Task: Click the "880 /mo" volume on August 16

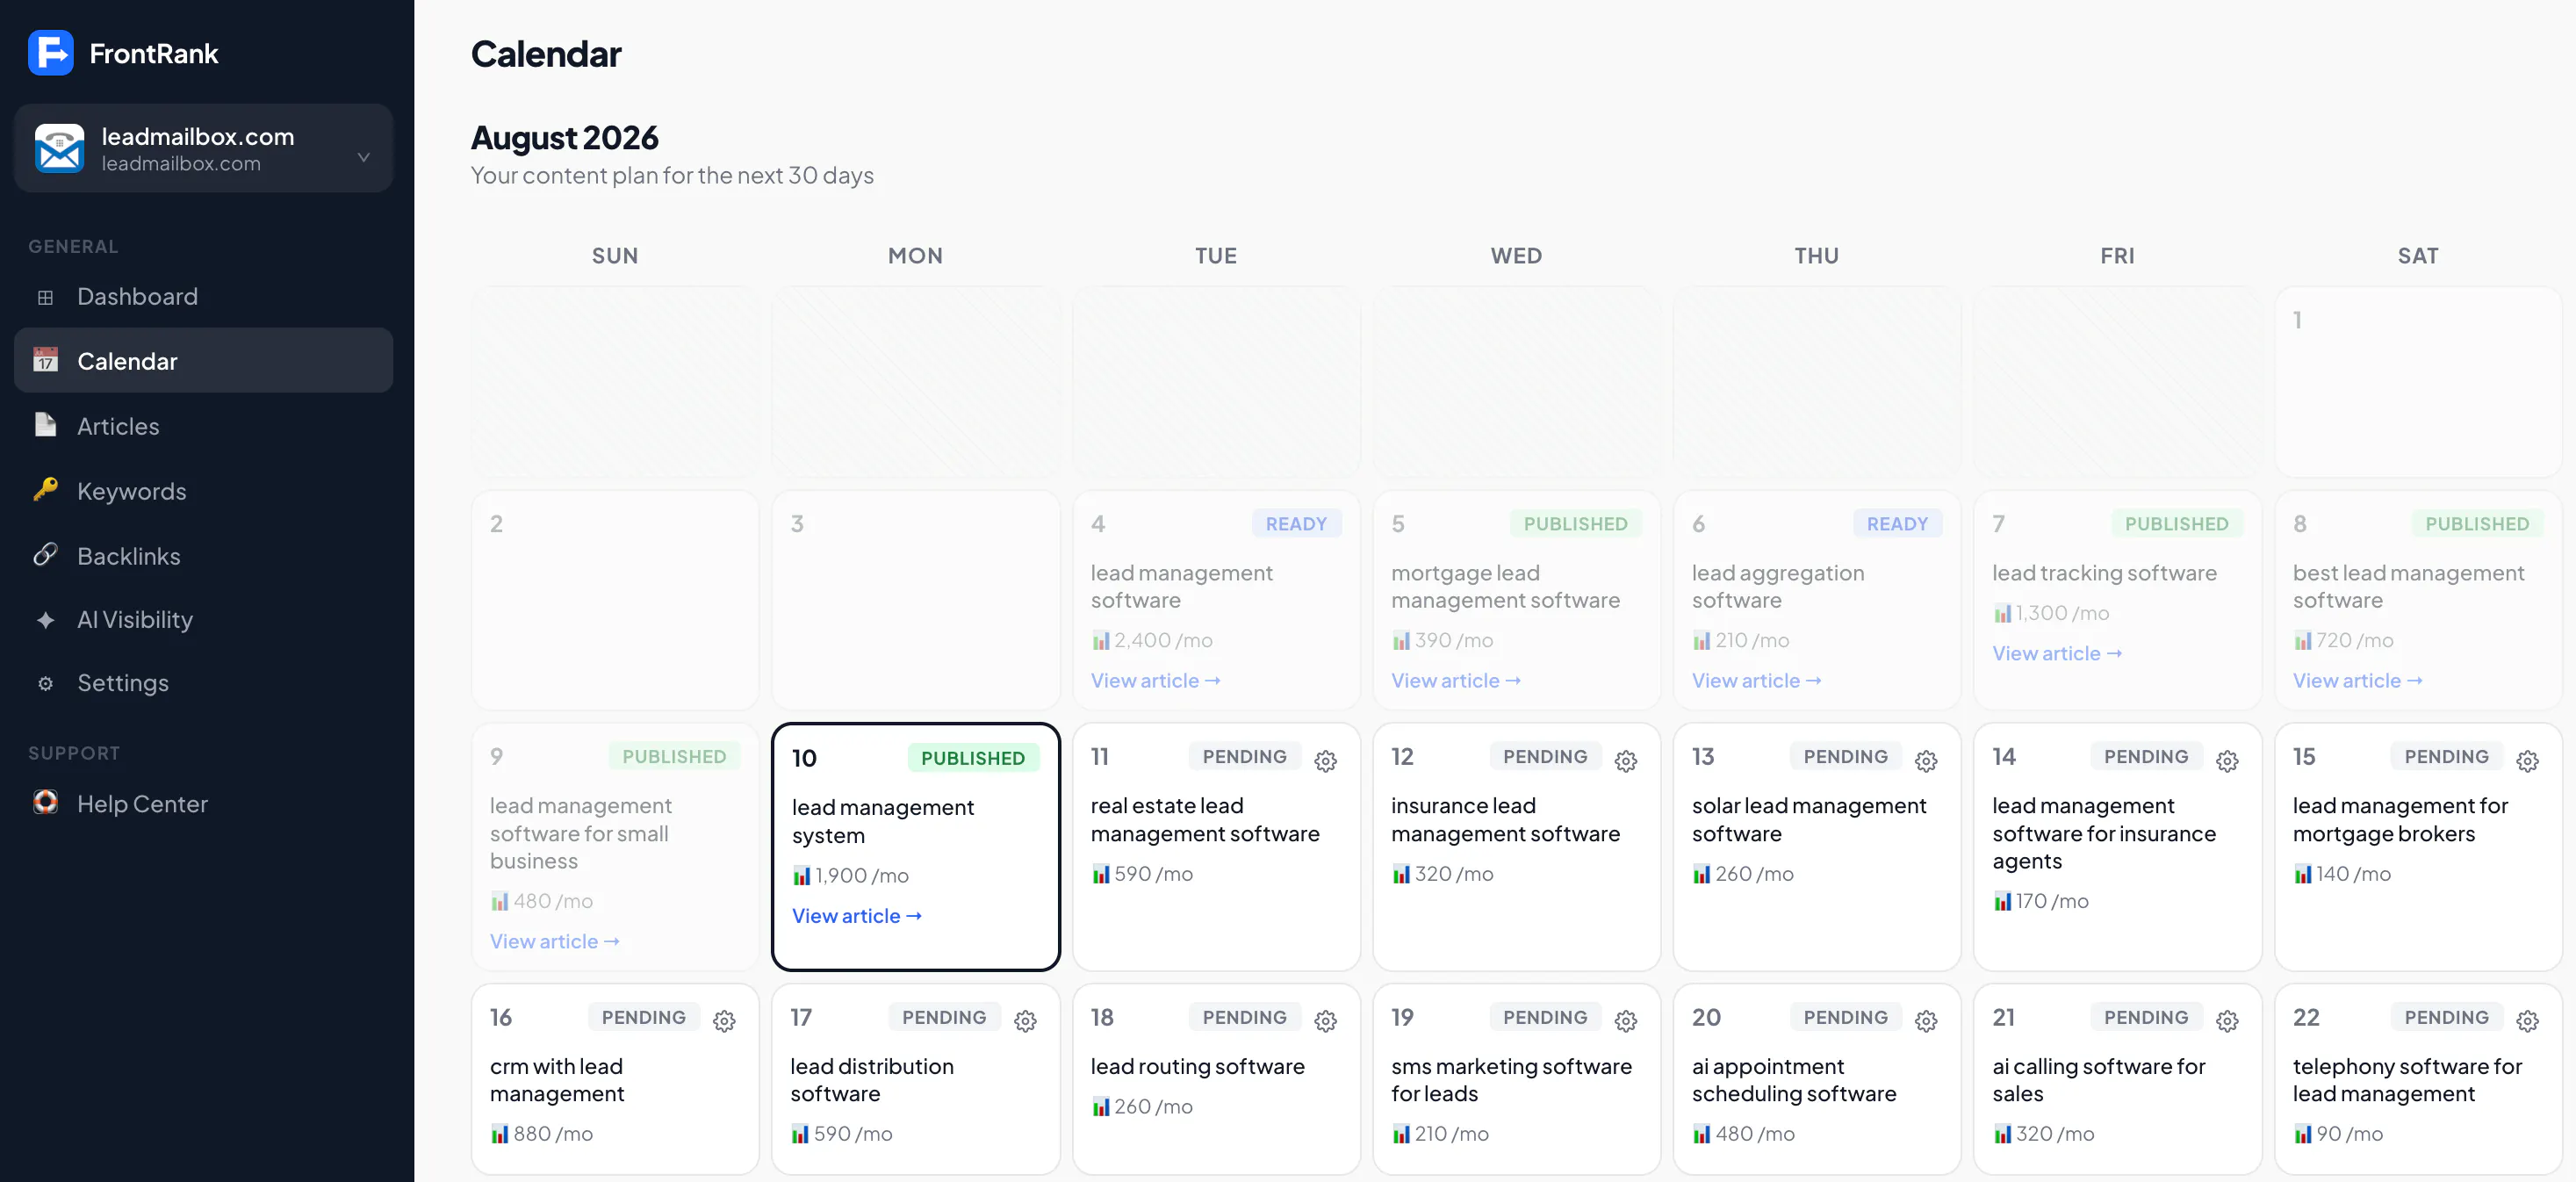Action: [x=541, y=1134]
